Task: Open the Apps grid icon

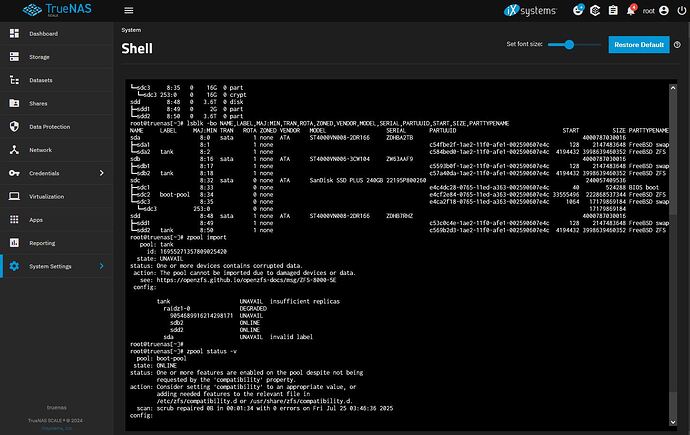Action: tap(13, 219)
